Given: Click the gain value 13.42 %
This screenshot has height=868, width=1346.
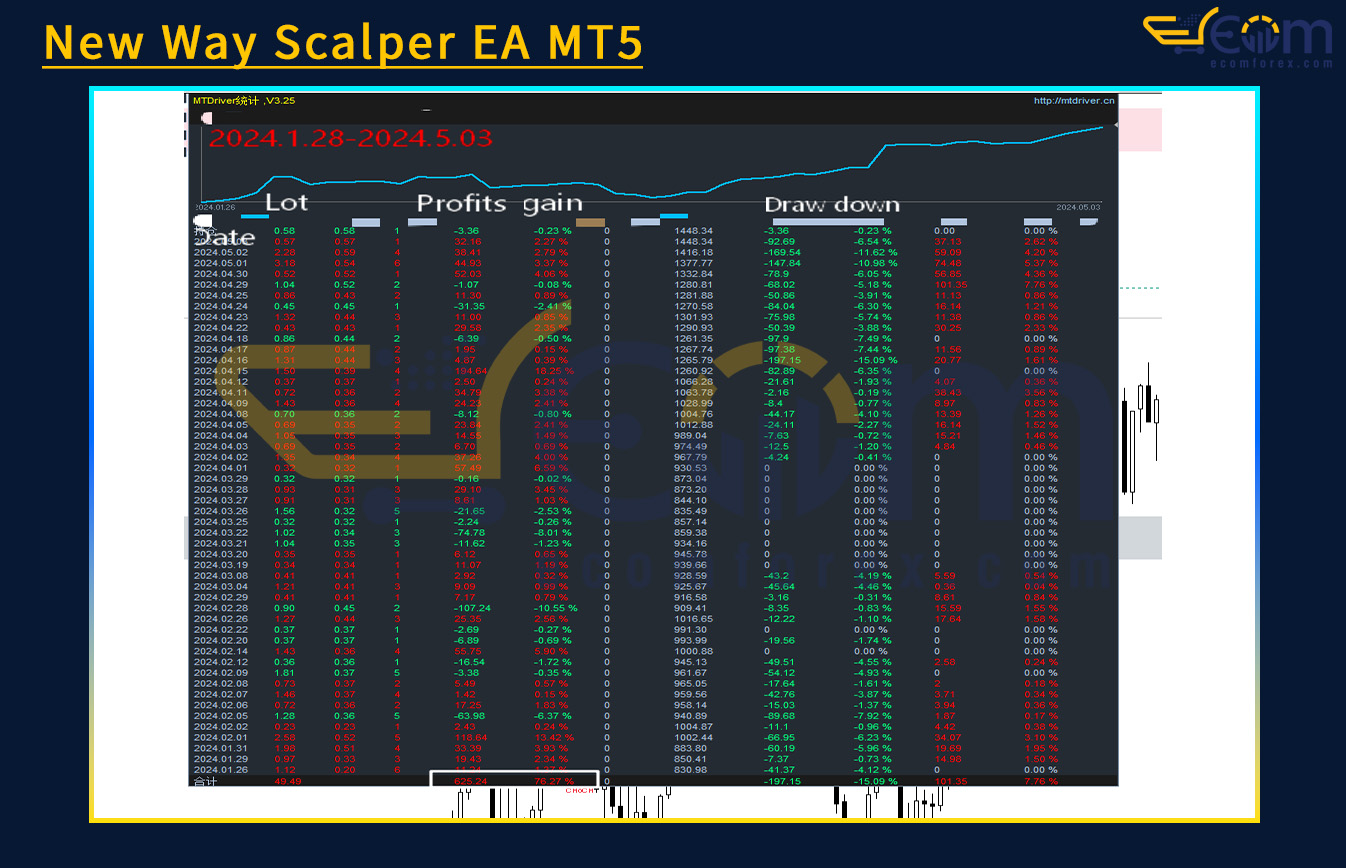Looking at the screenshot, I should [553, 737].
